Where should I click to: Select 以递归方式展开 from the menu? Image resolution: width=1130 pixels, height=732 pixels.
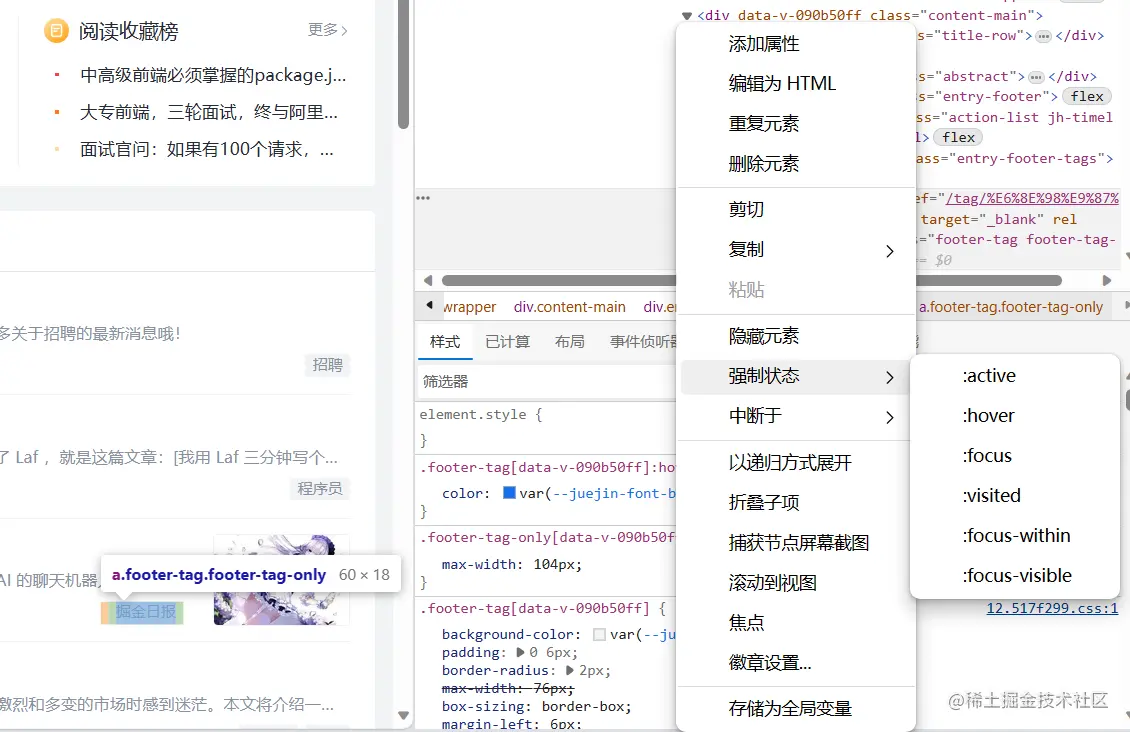(x=791, y=463)
